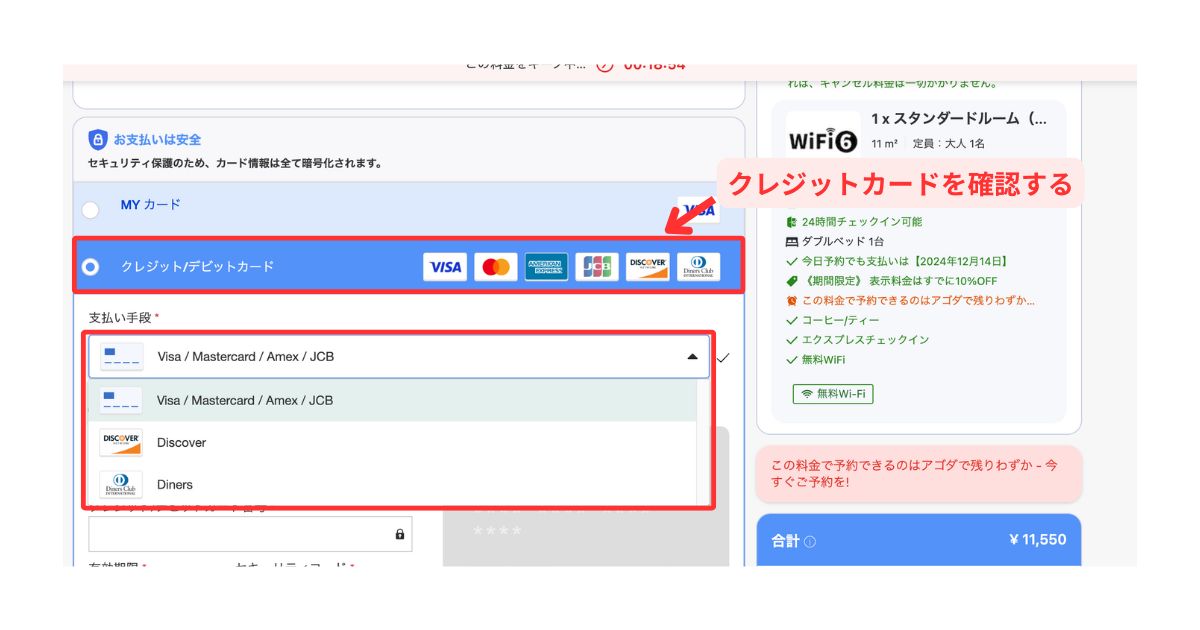Click the 今日予約でも支払いは 2024年12月14日 line
Screen dimensions: 1200x630
pos(897,262)
